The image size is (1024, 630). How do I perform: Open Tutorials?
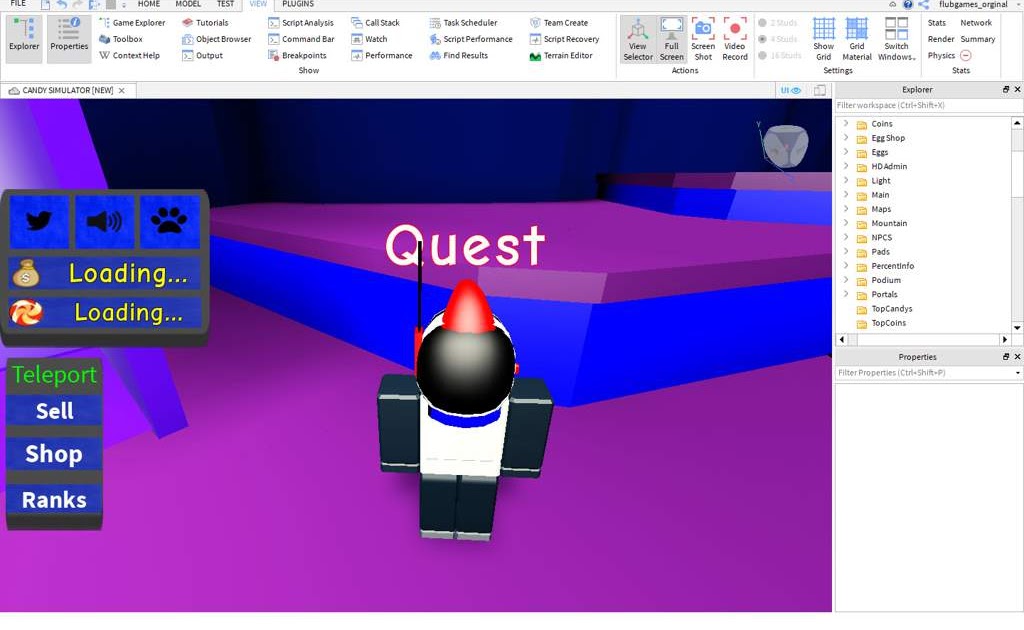coord(205,23)
